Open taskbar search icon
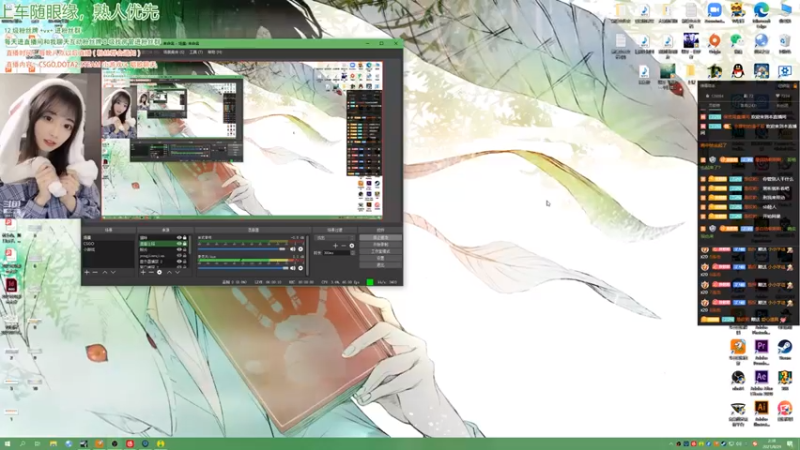Image resolution: width=800 pixels, height=450 pixels. coord(22,444)
